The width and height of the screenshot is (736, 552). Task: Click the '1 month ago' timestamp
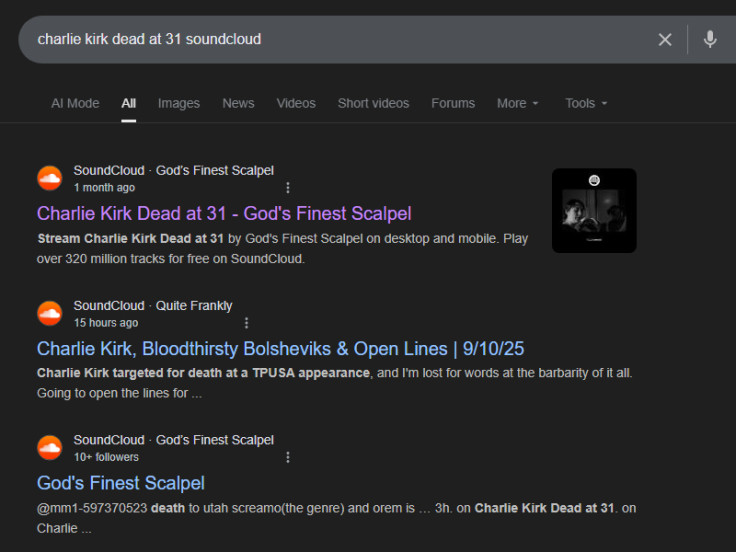coord(104,188)
